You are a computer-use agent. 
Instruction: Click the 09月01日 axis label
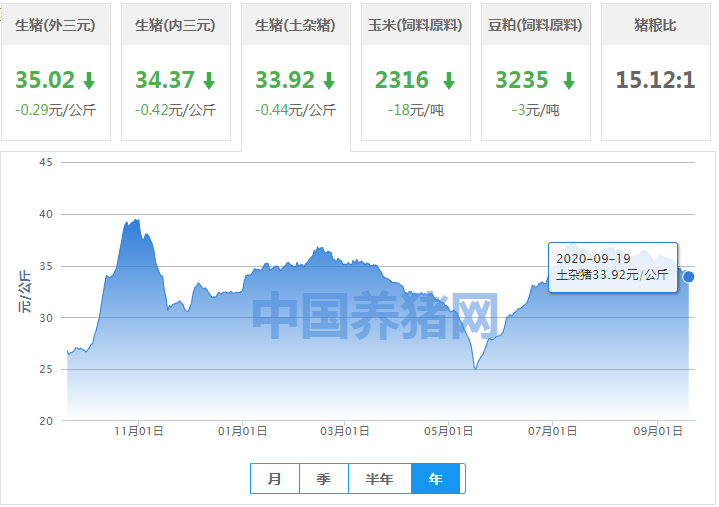click(x=658, y=431)
